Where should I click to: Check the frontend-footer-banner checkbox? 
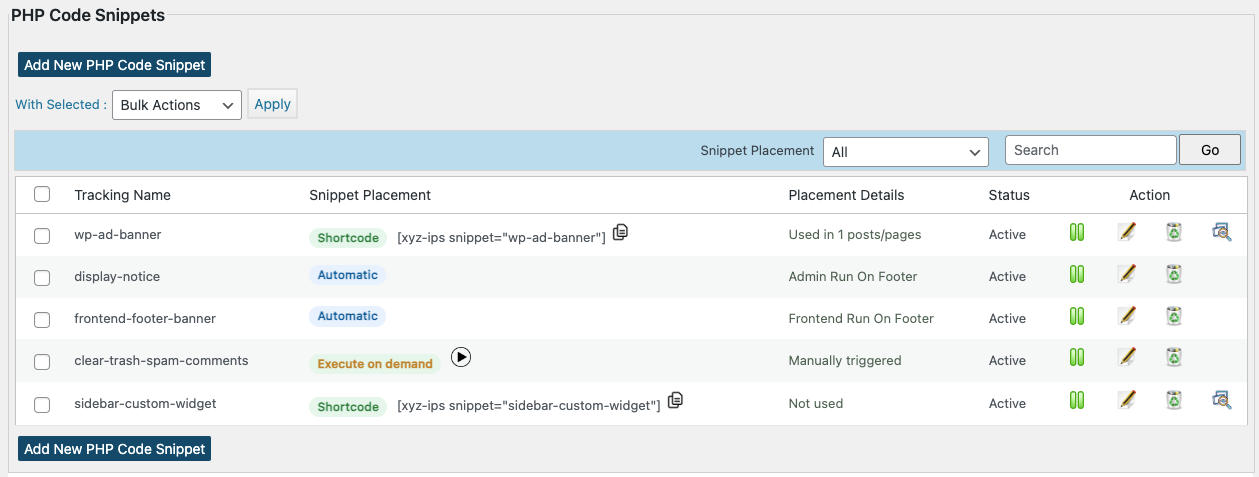(x=42, y=320)
